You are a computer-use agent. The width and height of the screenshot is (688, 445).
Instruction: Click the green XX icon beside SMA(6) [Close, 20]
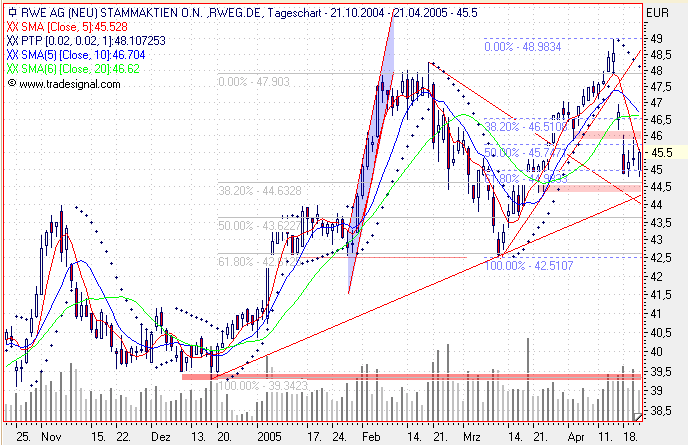coord(13,69)
